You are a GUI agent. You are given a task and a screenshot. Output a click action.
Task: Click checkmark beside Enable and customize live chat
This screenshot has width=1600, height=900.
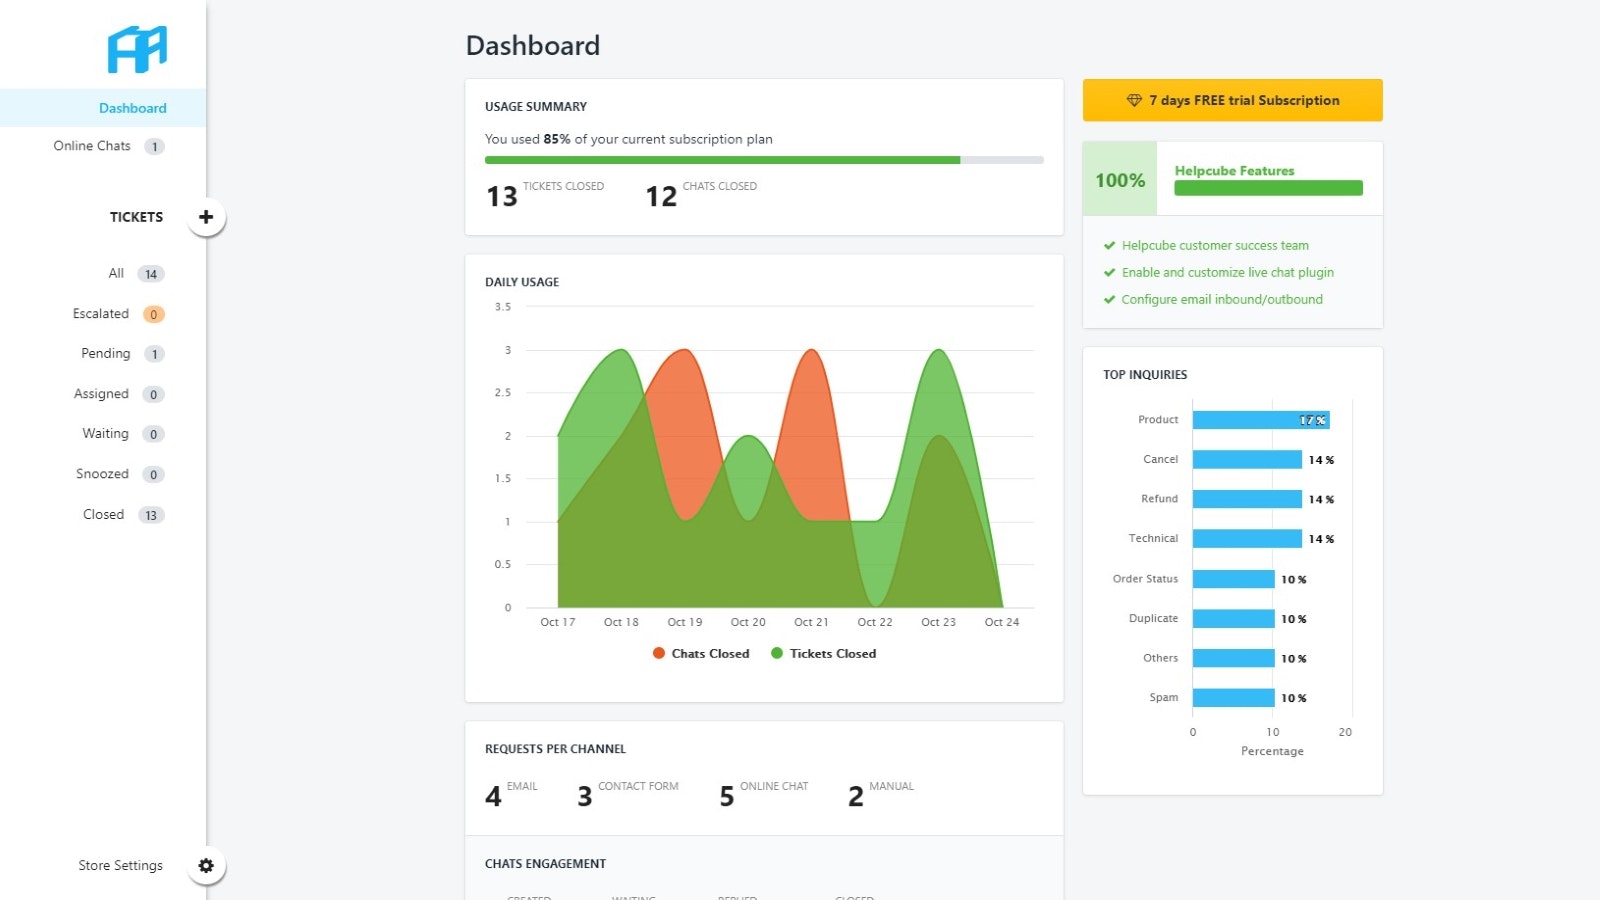click(1109, 272)
